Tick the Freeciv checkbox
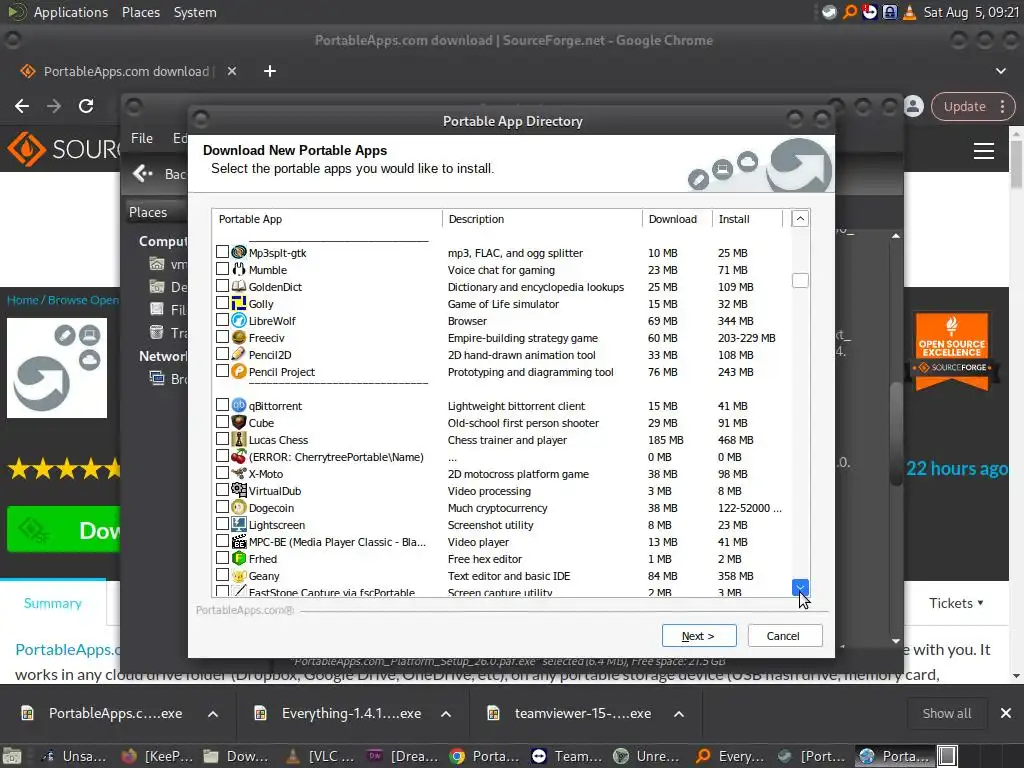The height and width of the screenshot is (768, 1024). 222,336
